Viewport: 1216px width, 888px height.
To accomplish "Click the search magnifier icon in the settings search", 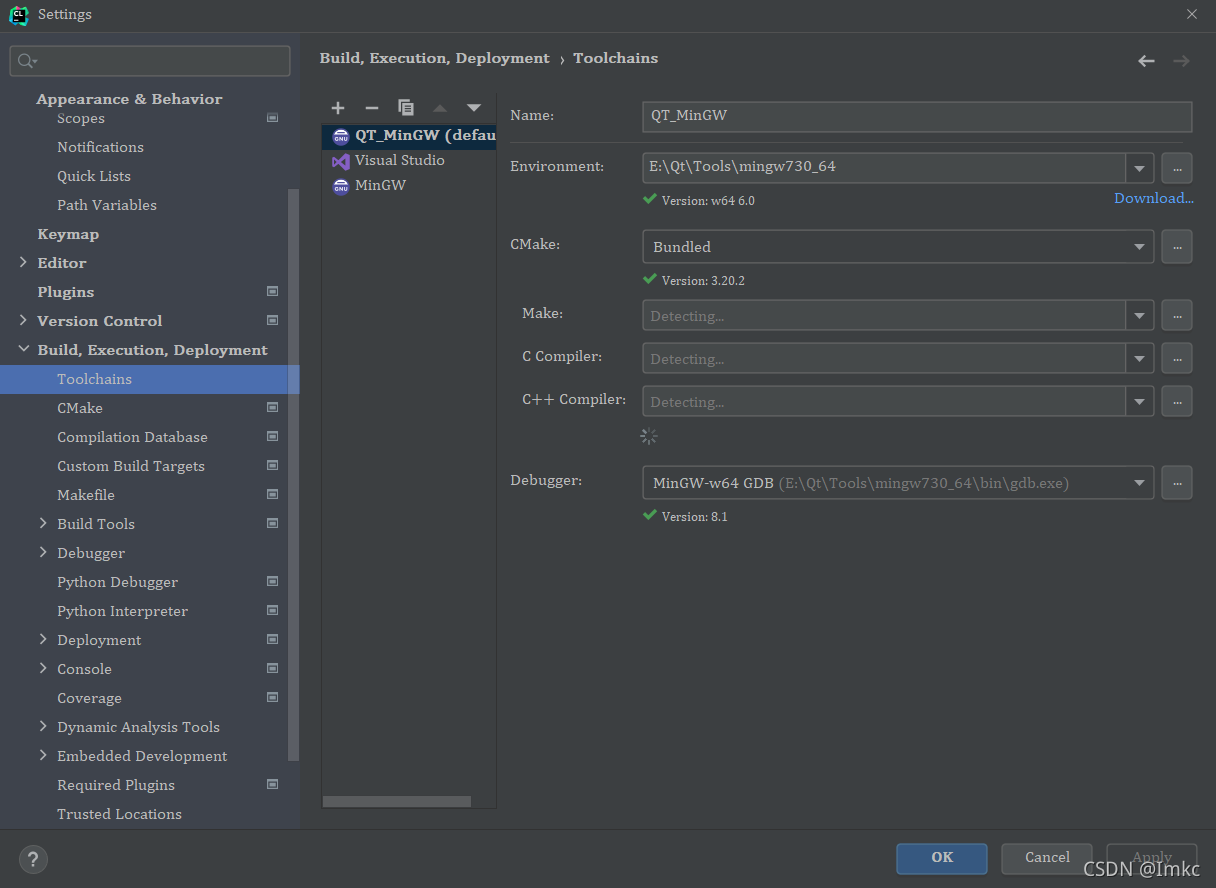I will (27, 61).
